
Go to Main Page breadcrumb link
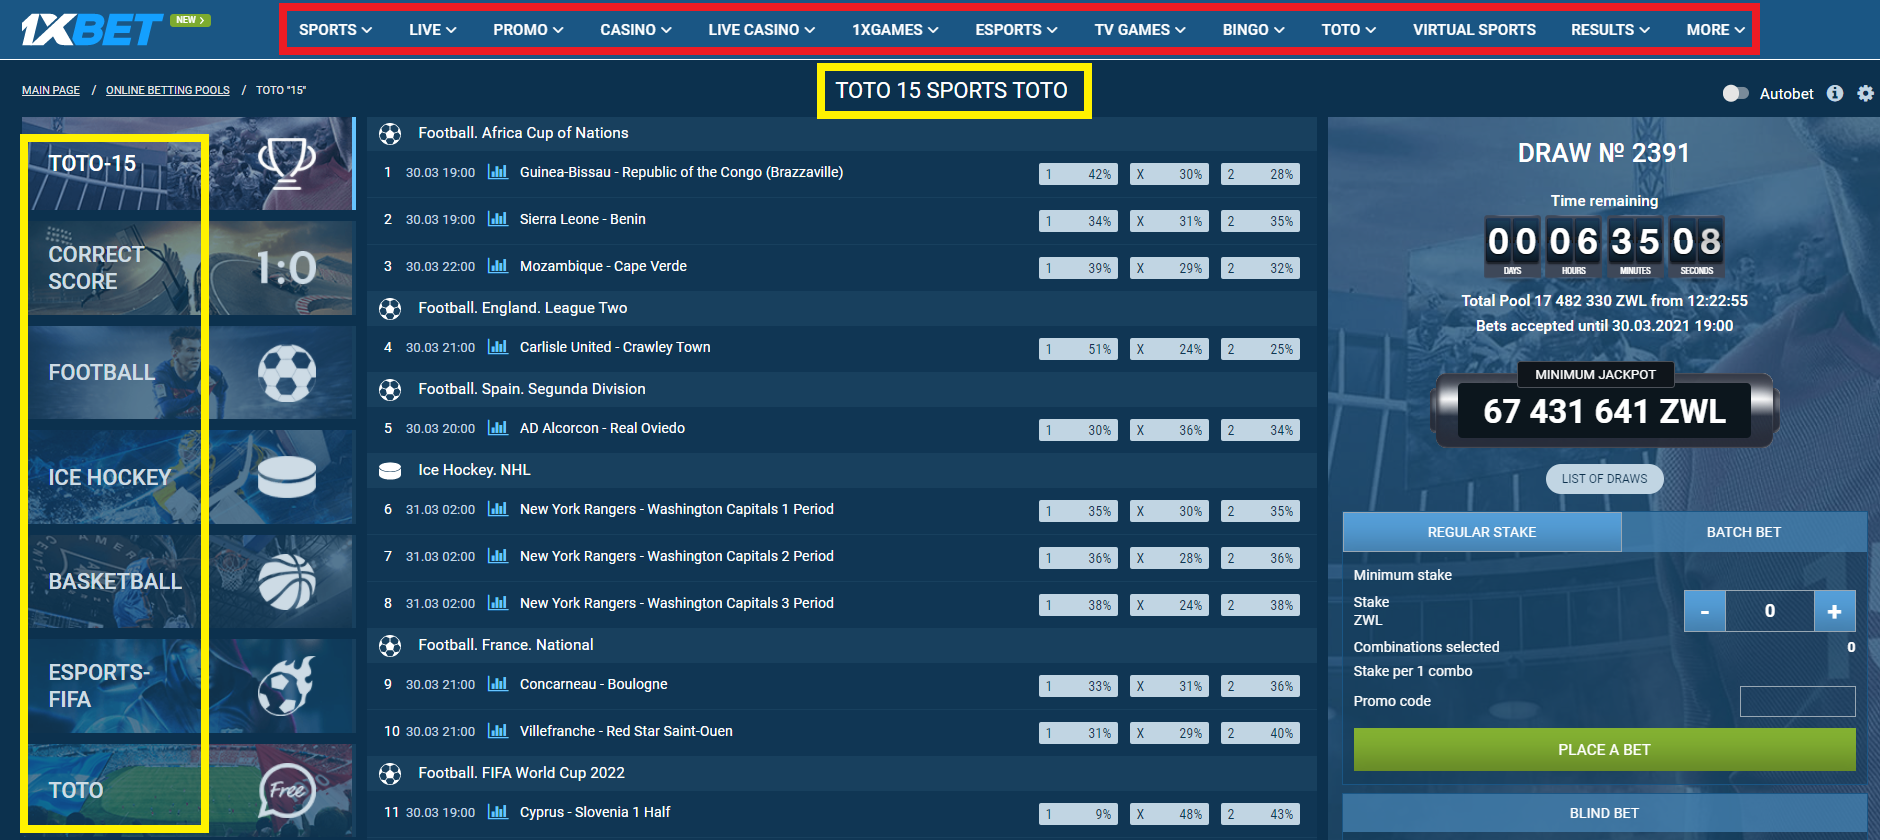pyautogui.click(x=51, y=90)
